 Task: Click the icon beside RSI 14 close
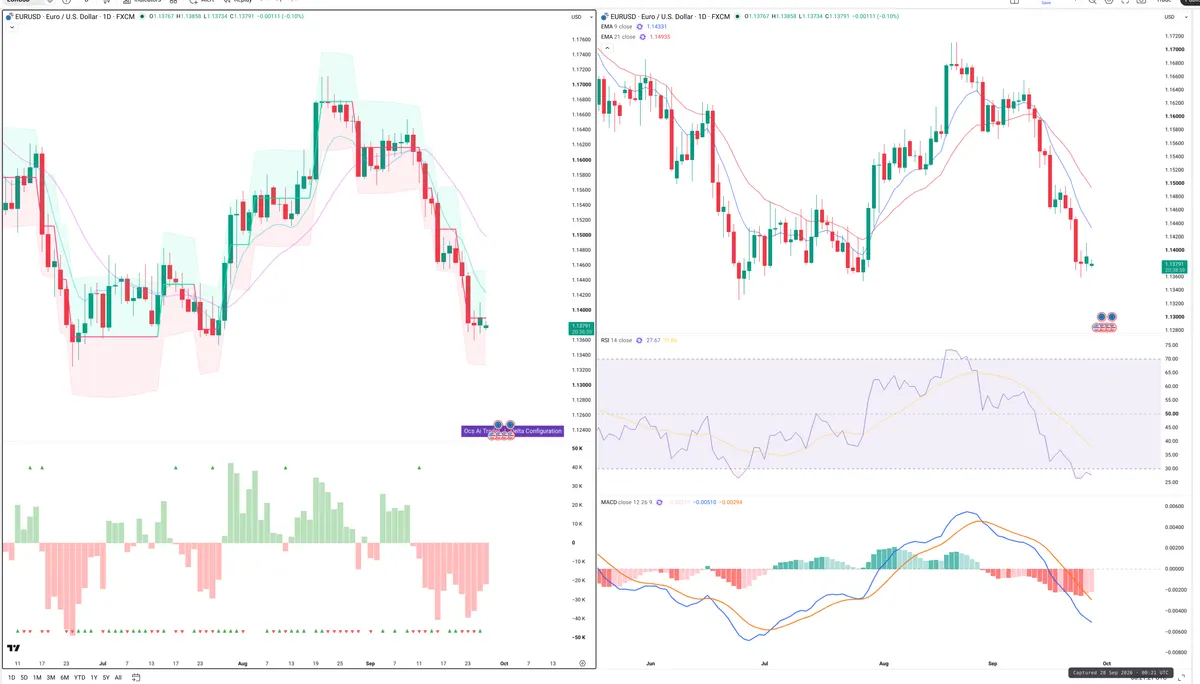639,340
